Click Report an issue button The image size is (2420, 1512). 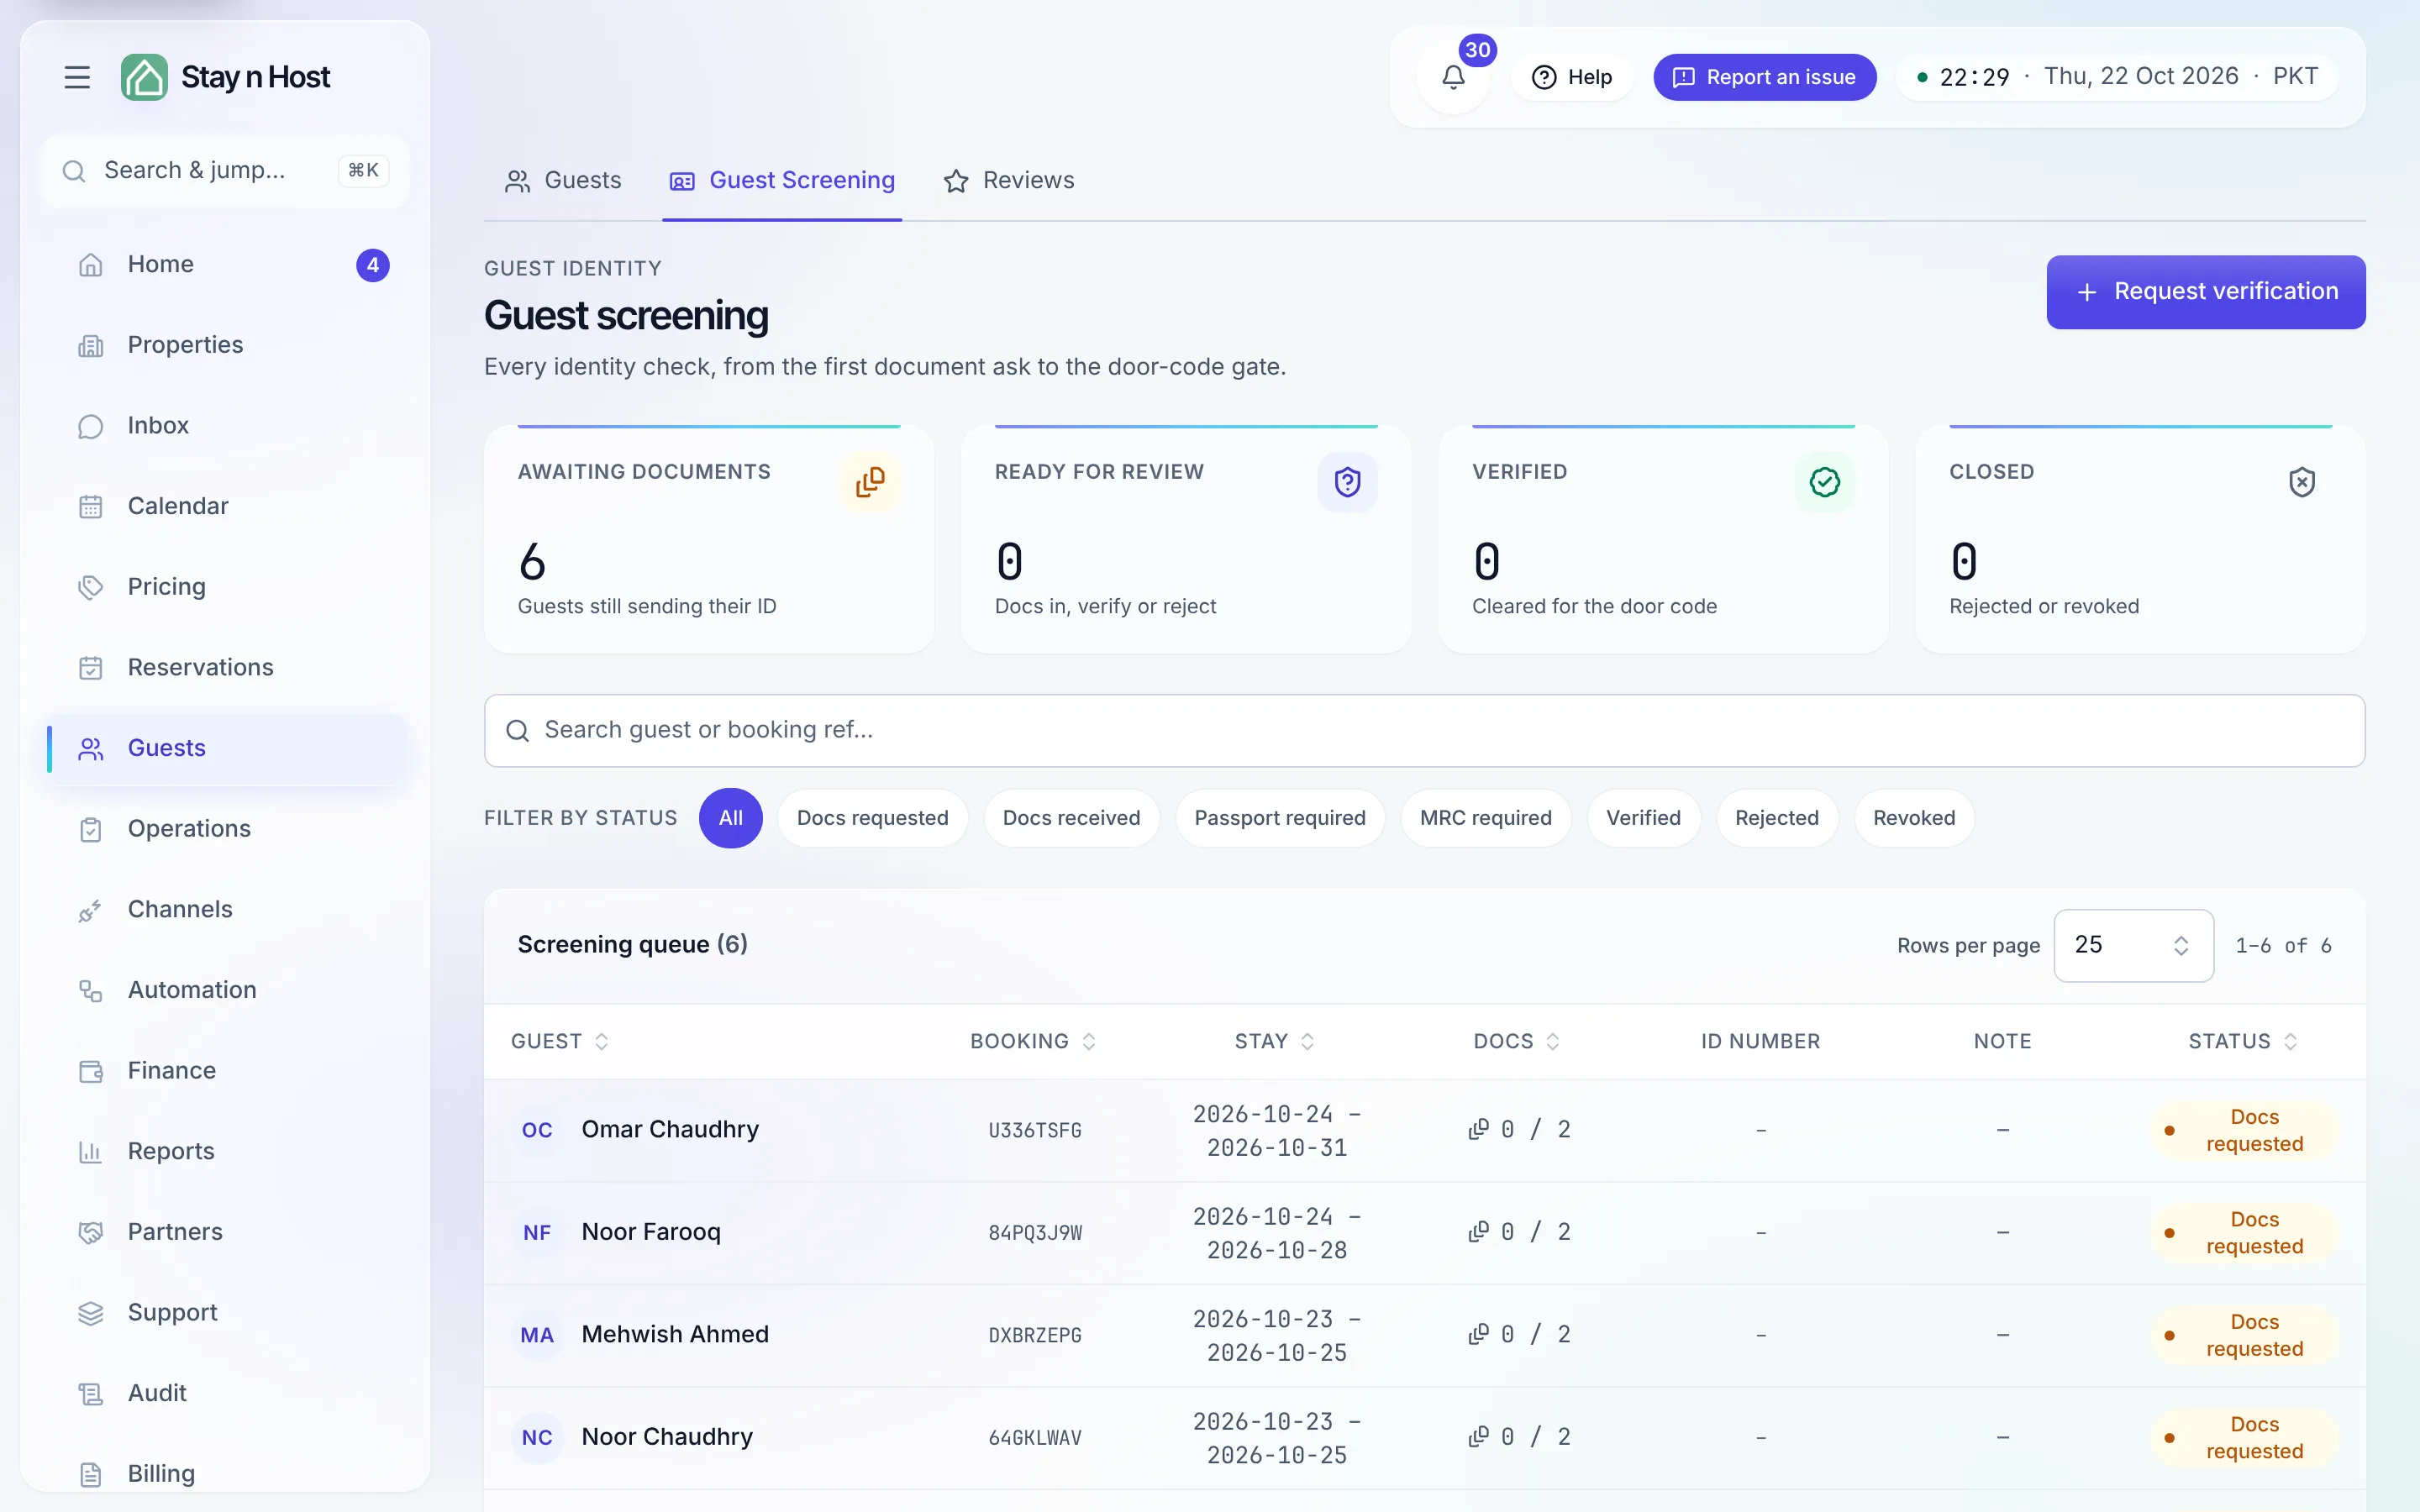click(x=1764, y=77)
